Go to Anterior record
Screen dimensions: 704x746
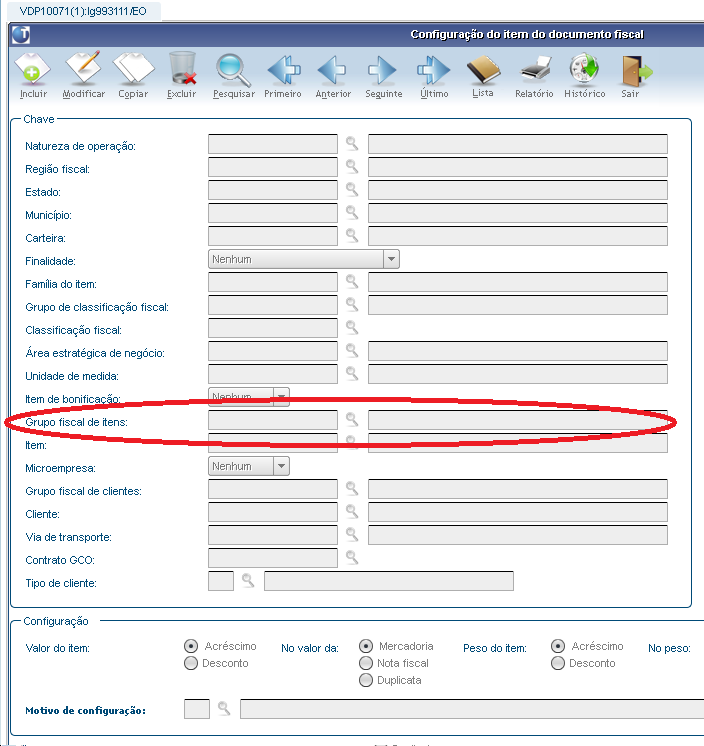(x=332, y=70)
